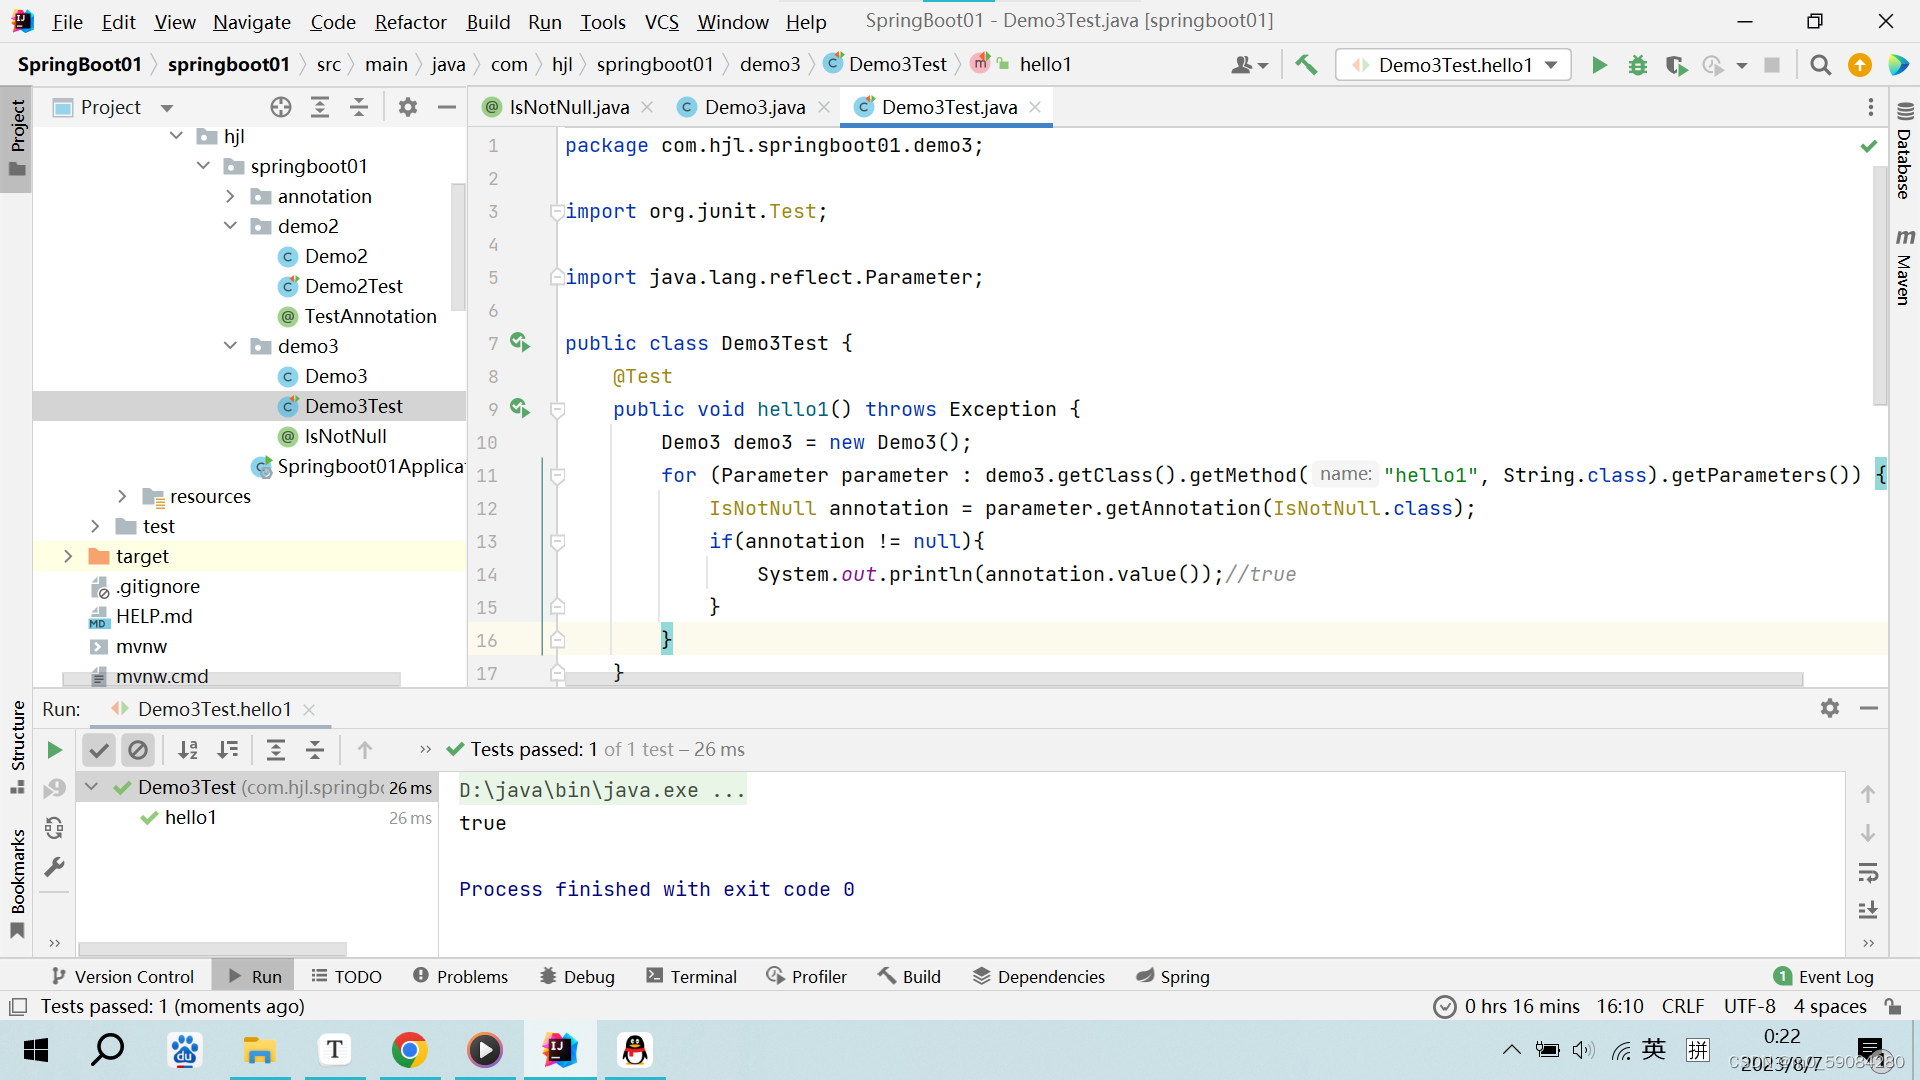Collapse the demo3 package in the project tree

(231, 346)
